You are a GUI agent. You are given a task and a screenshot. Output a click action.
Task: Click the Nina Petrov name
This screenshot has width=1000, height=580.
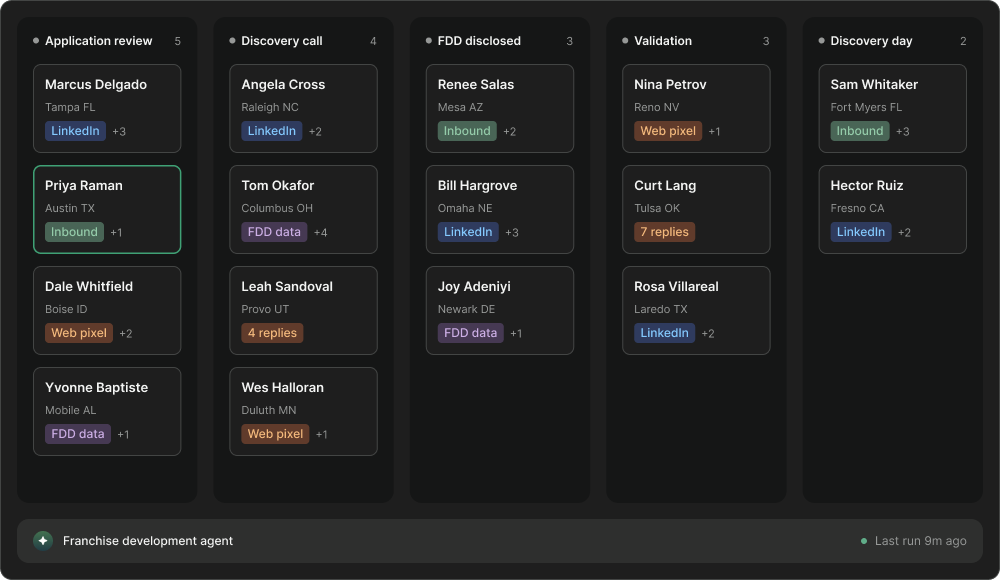click(x=670, y=84)
